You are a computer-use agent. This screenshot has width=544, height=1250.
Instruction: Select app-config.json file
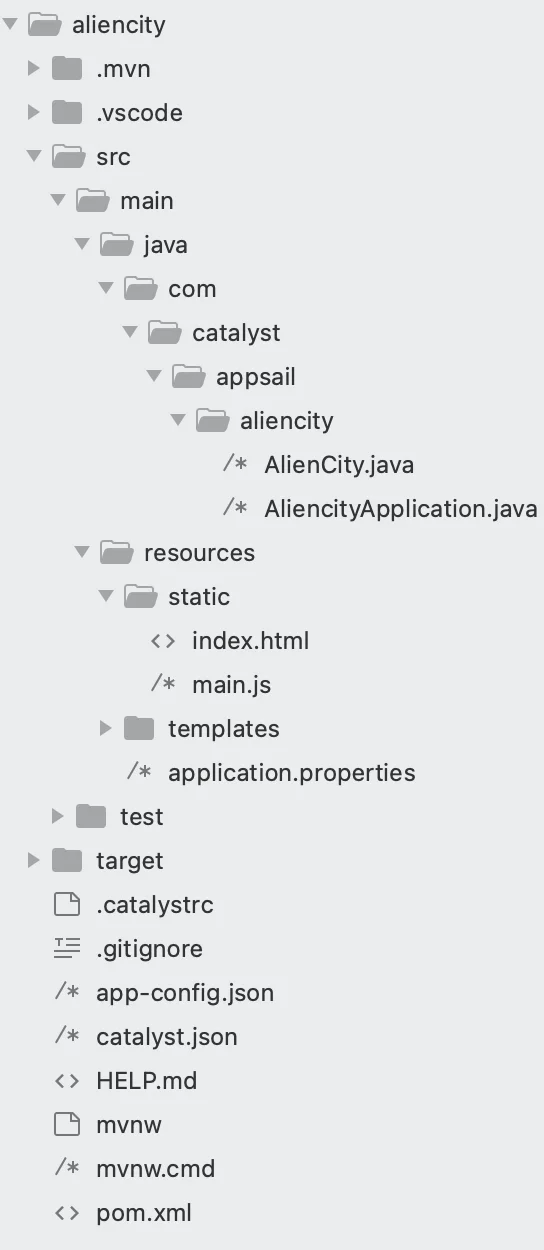point(185,993)
